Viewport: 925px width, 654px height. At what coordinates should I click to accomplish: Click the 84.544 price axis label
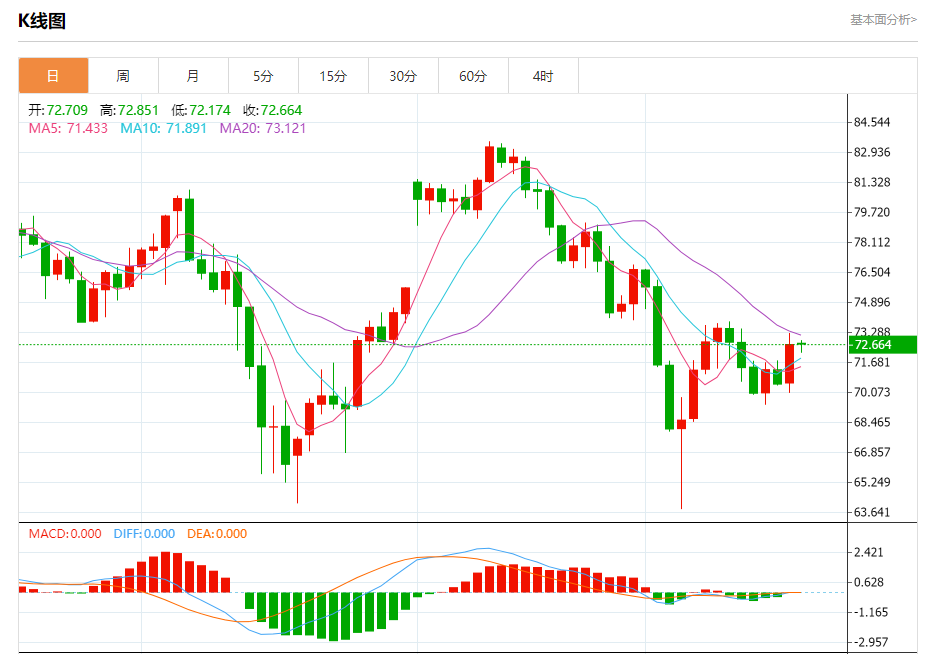pyautogui.click(x=872, y=122)
